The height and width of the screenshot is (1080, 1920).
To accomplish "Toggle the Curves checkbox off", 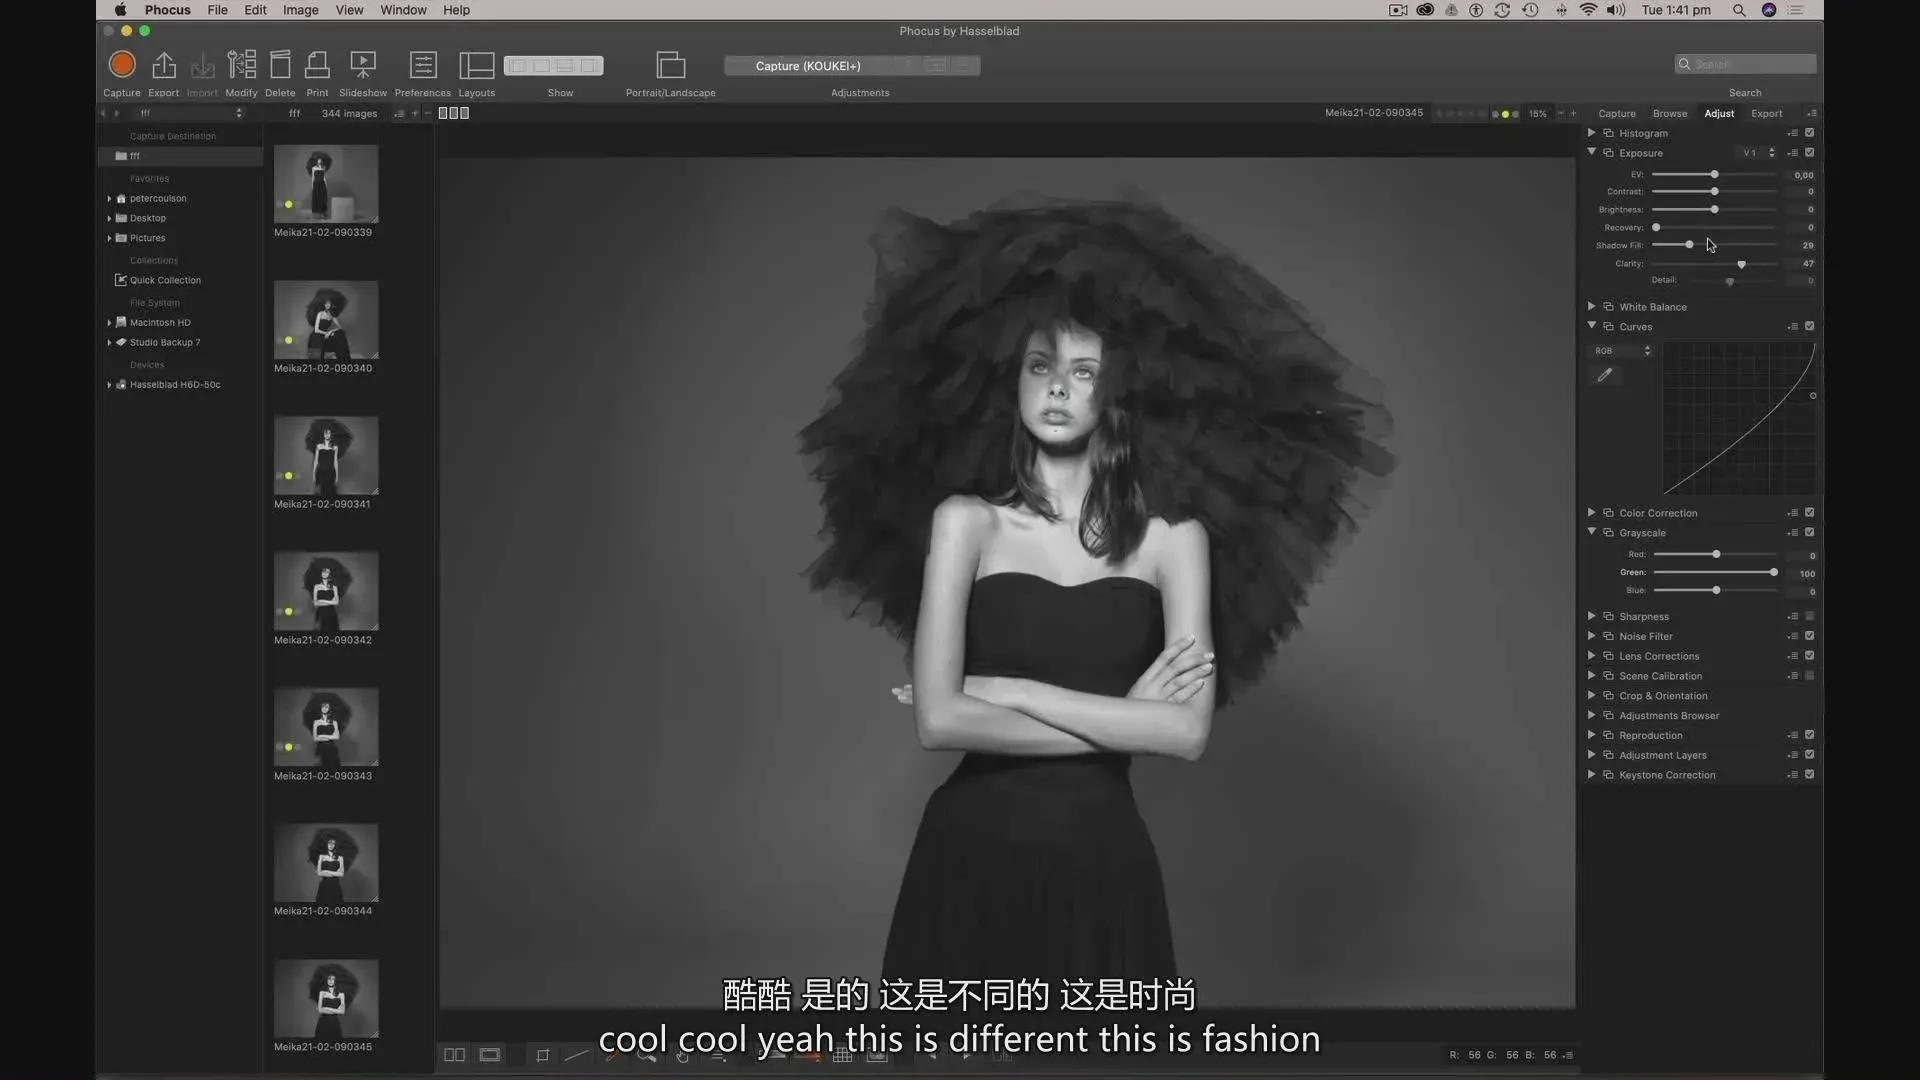I will click(x=1809, y=327).
